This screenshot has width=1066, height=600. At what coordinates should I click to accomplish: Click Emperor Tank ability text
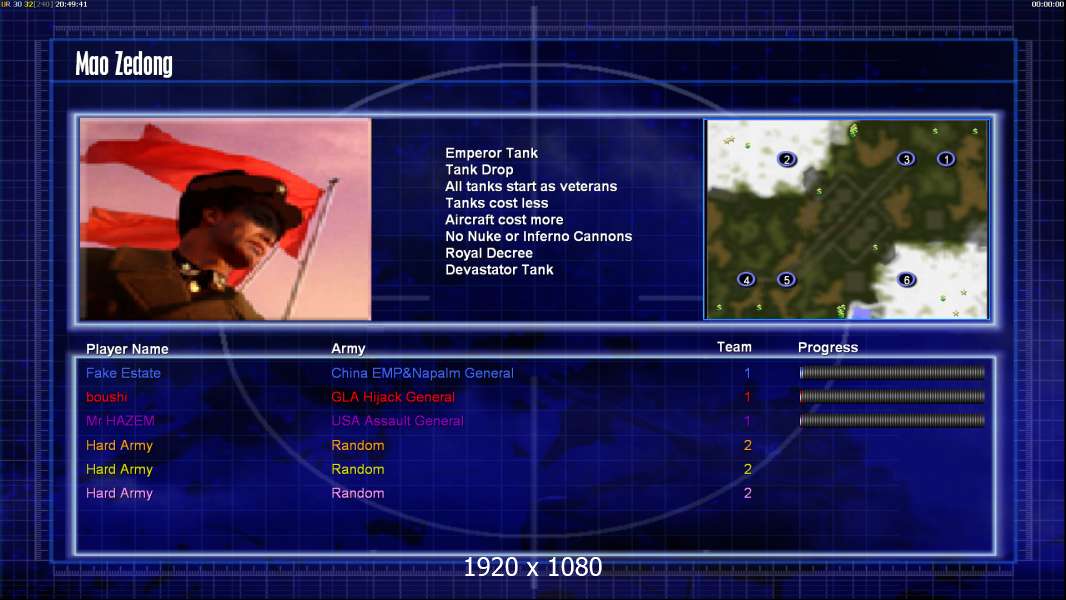click(492, 153)
